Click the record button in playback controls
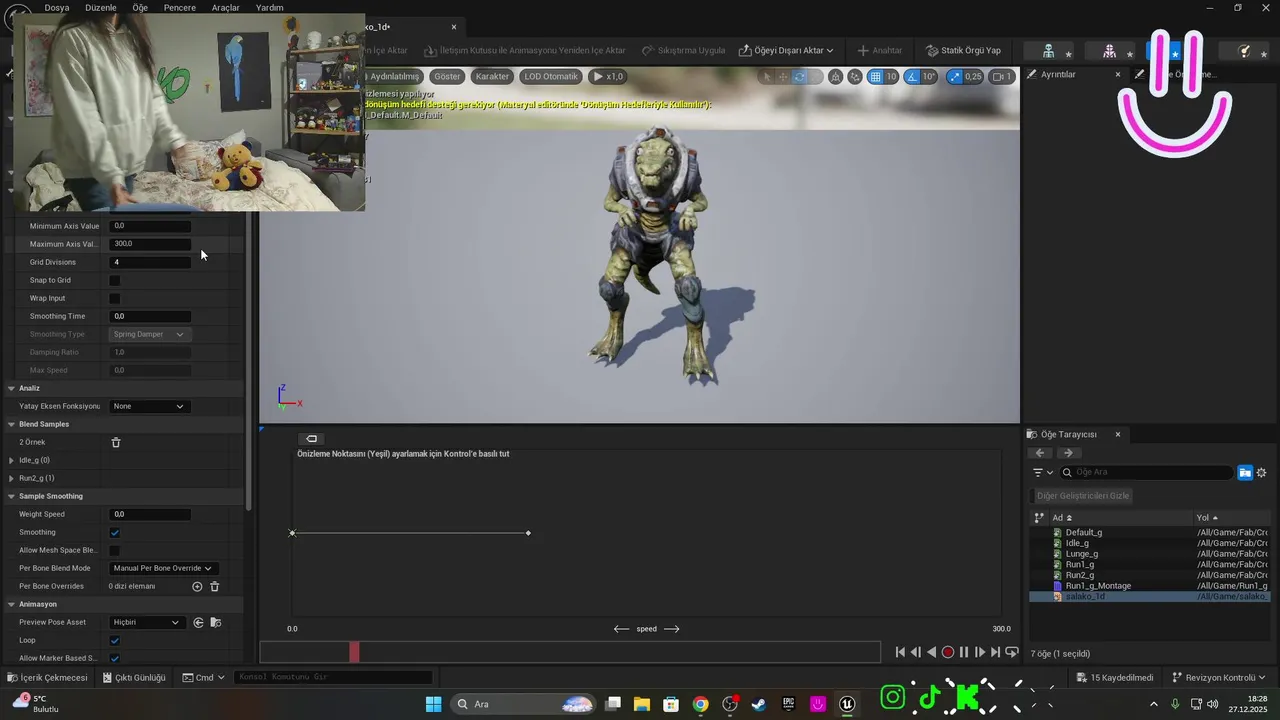The width and height of the screenshot is (1280, 720). coord(948,652)
